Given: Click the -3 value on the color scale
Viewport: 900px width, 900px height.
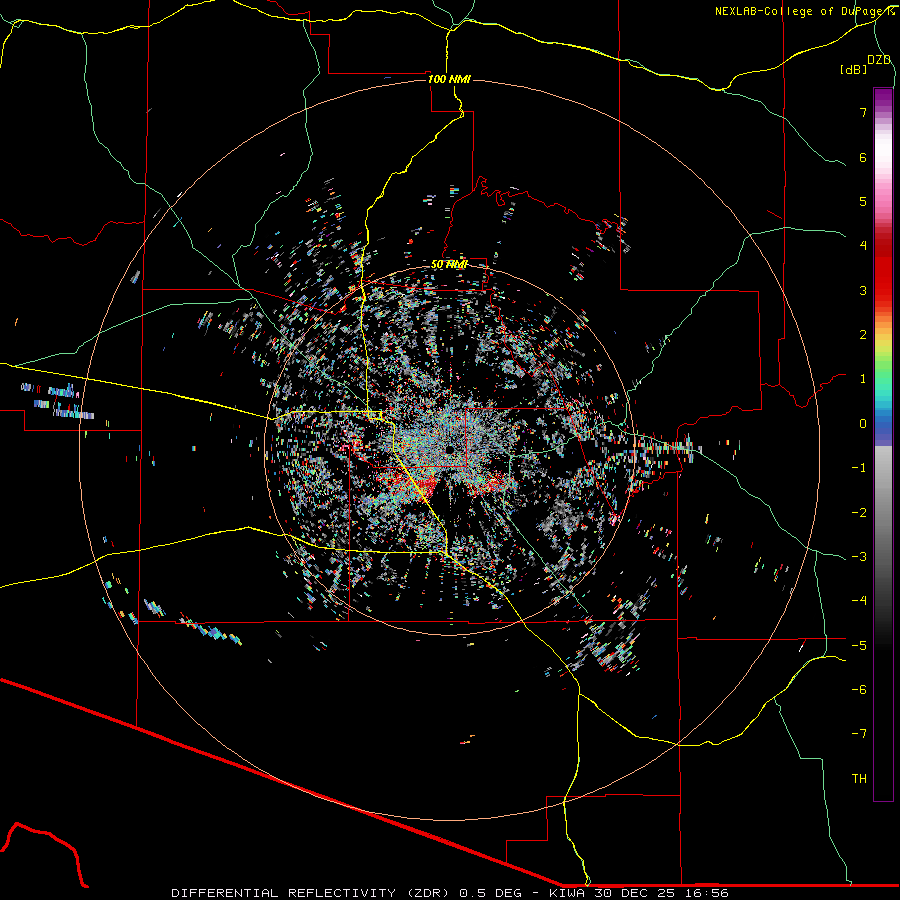Looking at the screenshot, I should (x=859, y=557).
